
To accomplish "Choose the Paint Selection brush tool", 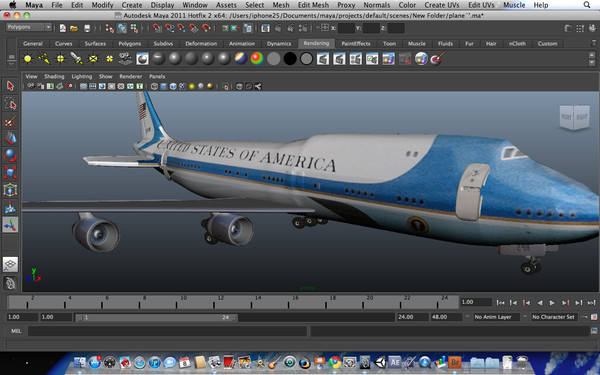I will 10,121.
